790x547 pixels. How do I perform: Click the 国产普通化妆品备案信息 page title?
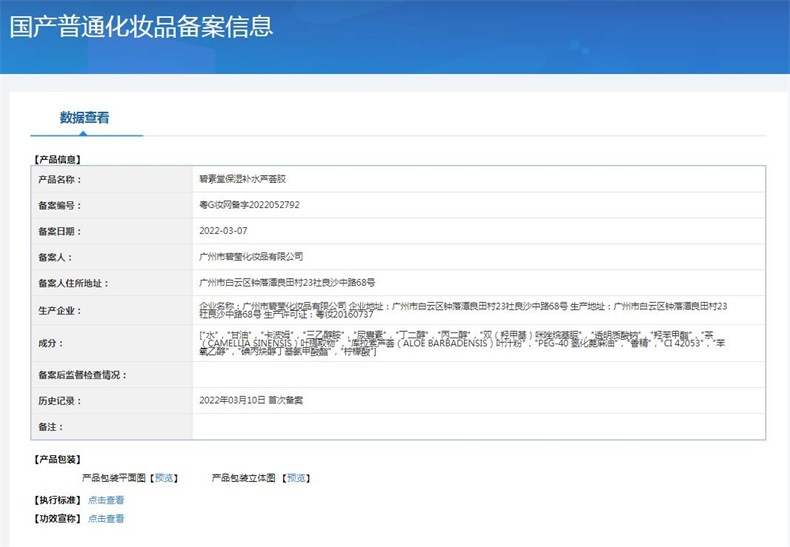[141, 26]
